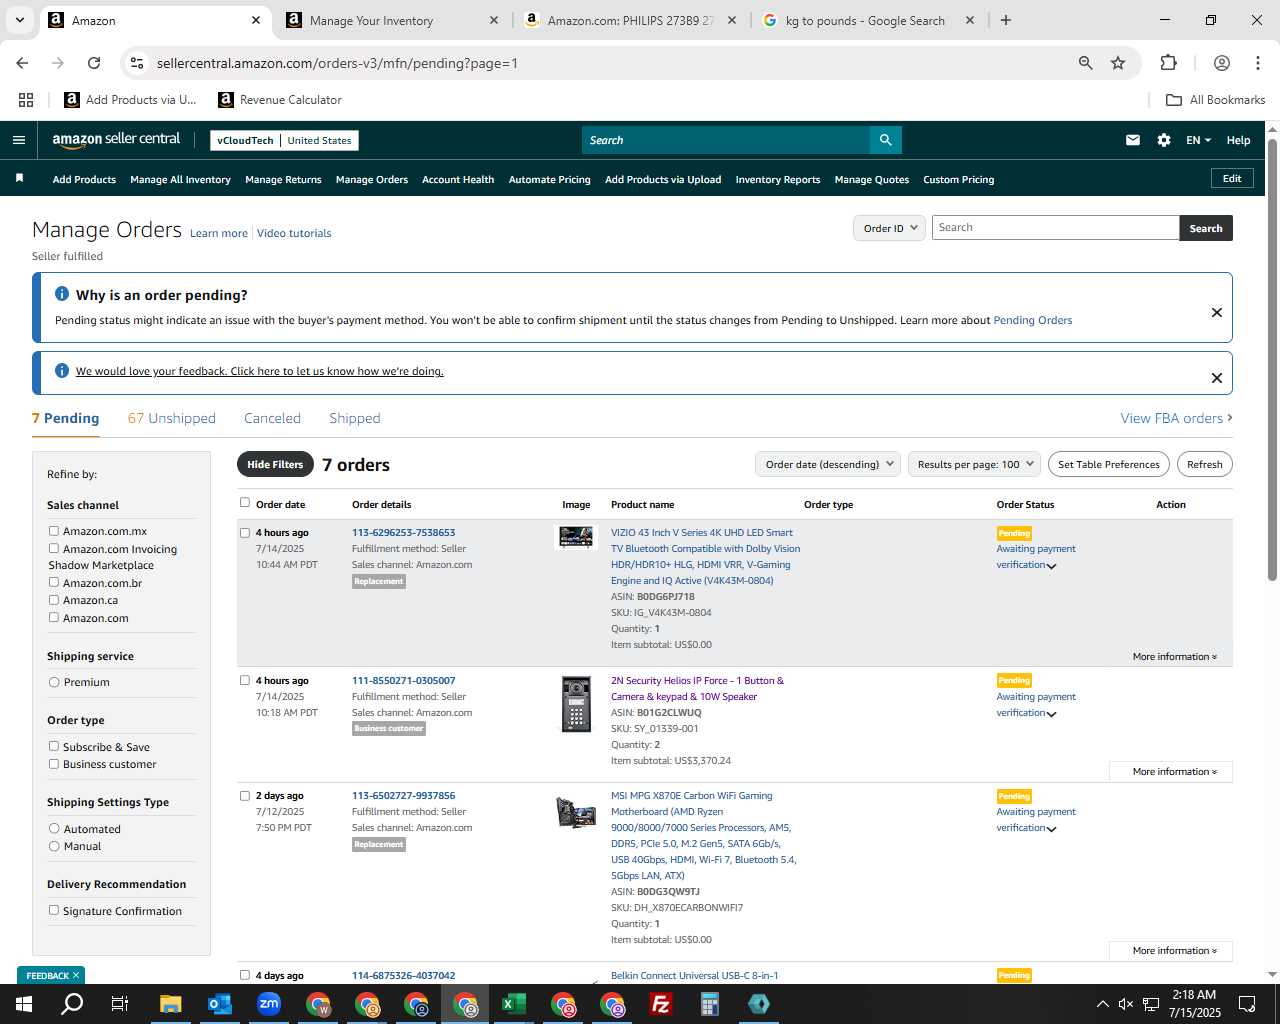Check the Signature Confirmation filter

point(54,910)
